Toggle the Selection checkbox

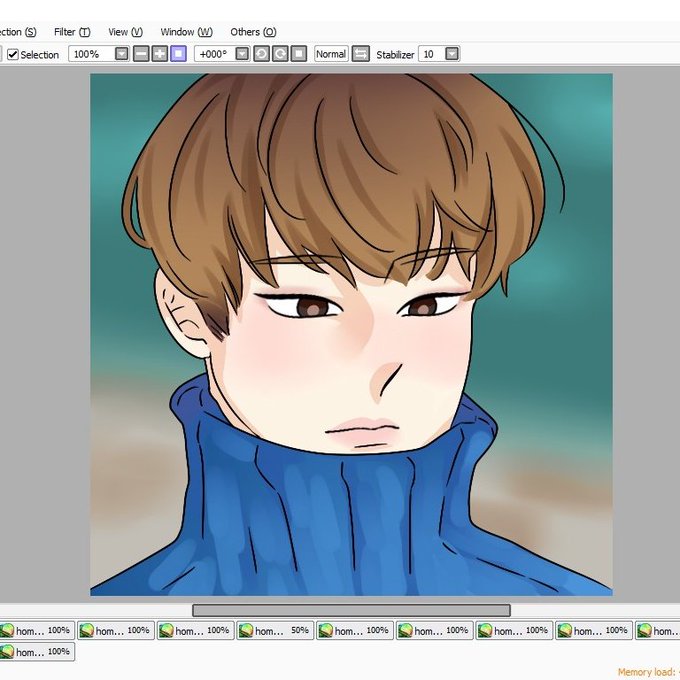point(13,54)
